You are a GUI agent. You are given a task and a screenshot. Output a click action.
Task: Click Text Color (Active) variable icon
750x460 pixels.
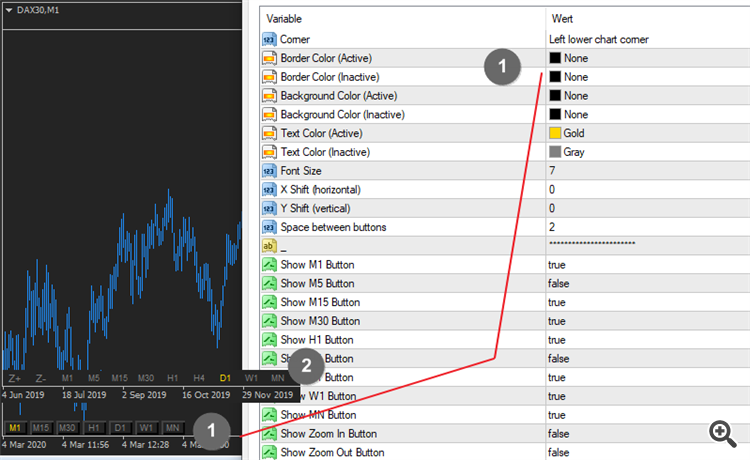[269, 133]
